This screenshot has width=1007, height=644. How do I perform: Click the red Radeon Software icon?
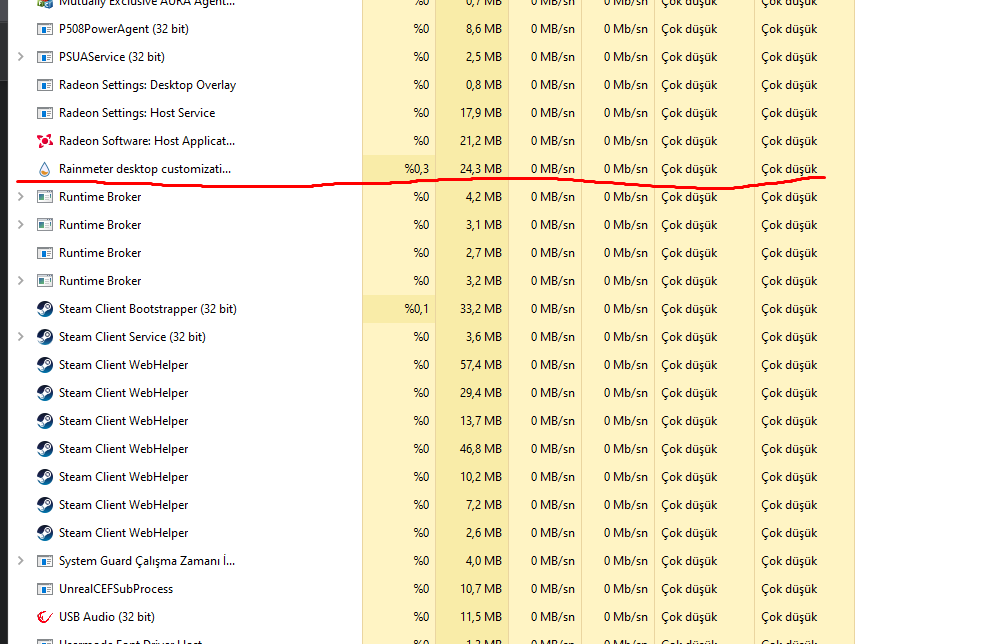[44, 141]
